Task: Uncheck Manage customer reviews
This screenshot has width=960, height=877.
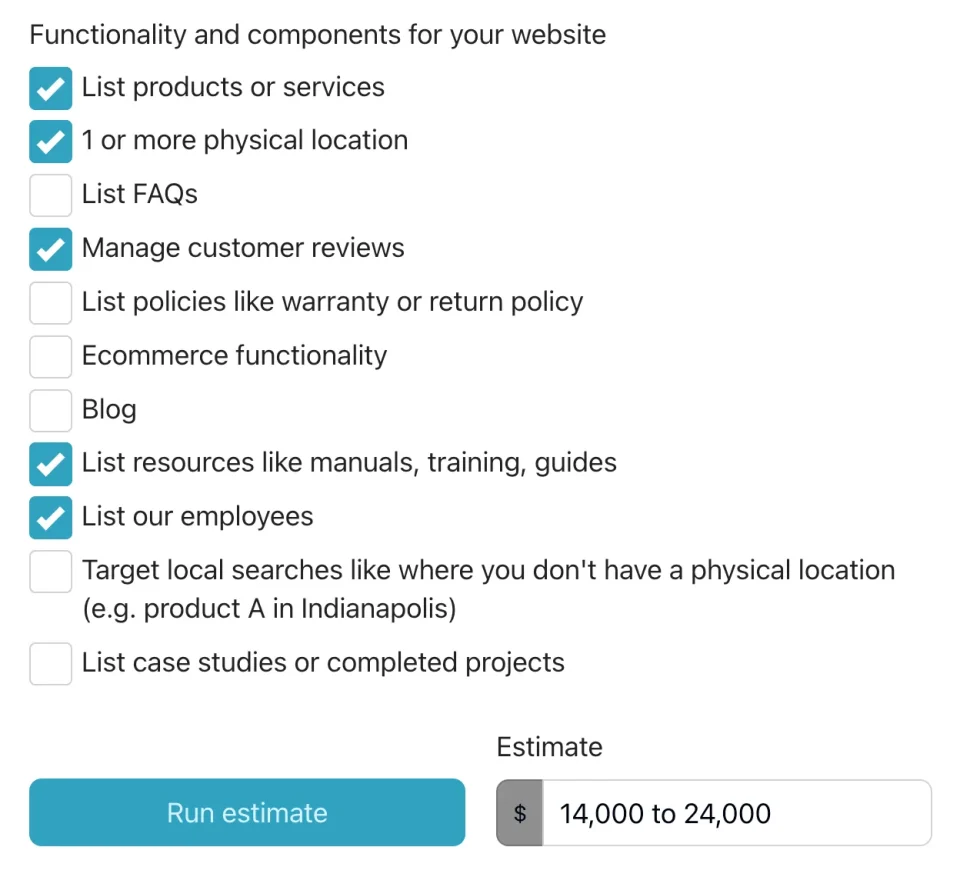Action: tap(50, 249)
